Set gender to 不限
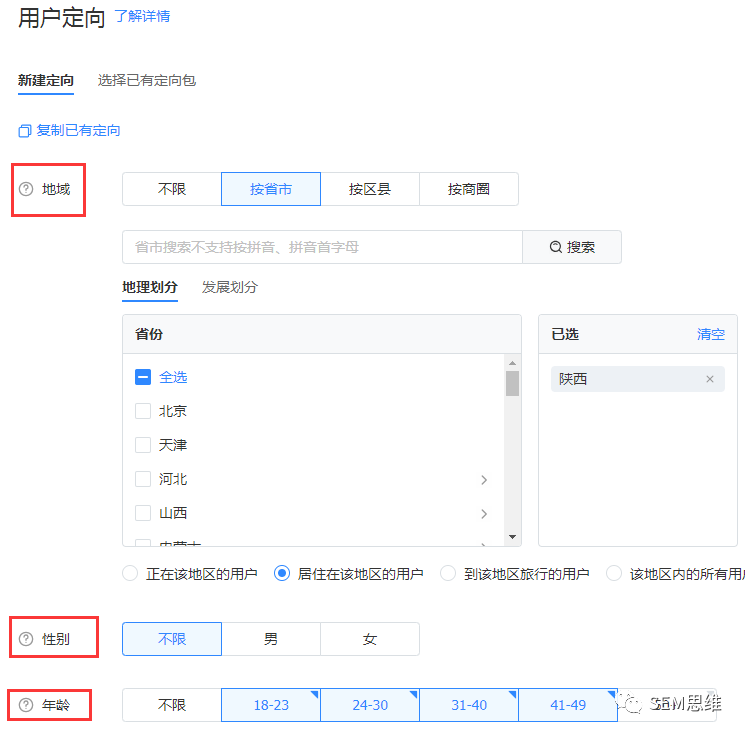745x735 pixels. click(x=172, y=639)
